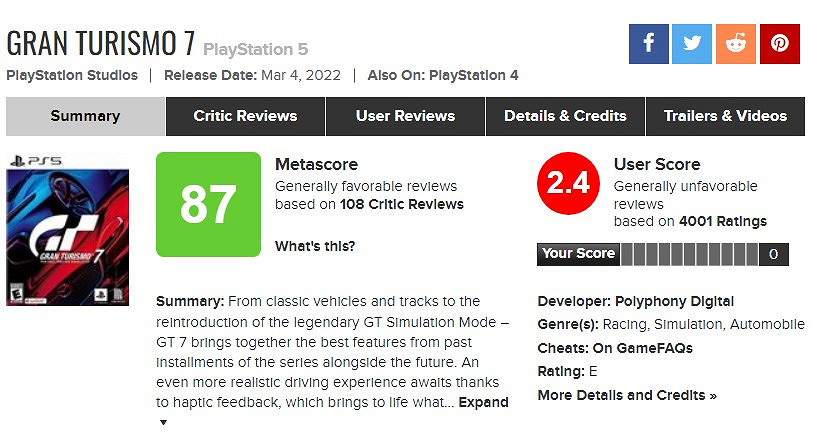Viewport: 817px width, 436px height.
Task: Click the arrow below the summary
Action: (164, 422)
